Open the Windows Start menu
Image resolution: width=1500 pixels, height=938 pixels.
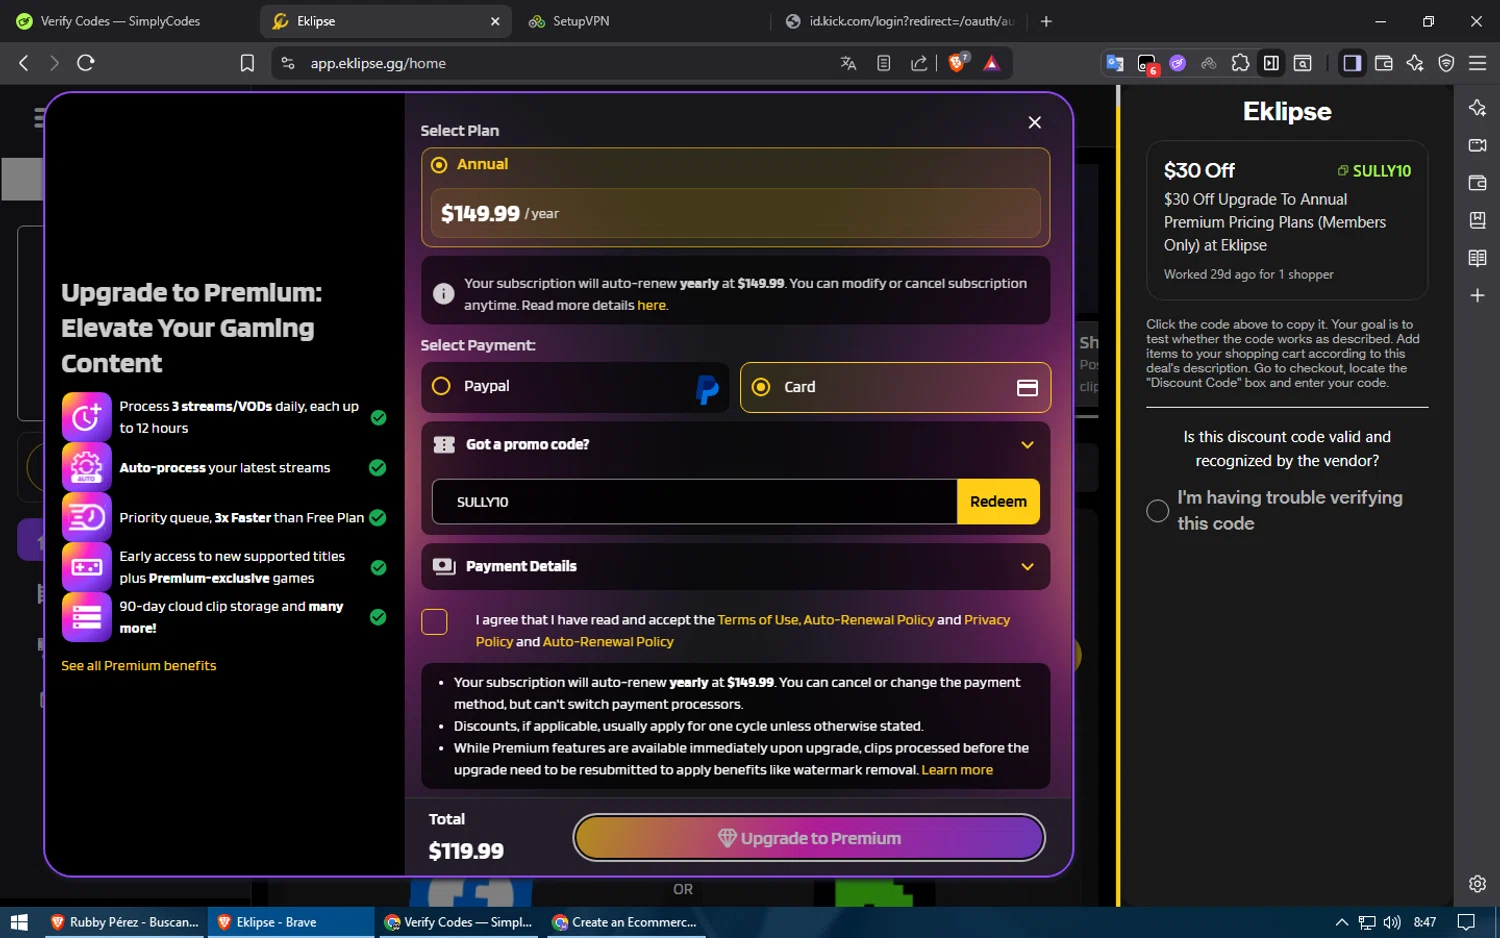click(18, 922)
